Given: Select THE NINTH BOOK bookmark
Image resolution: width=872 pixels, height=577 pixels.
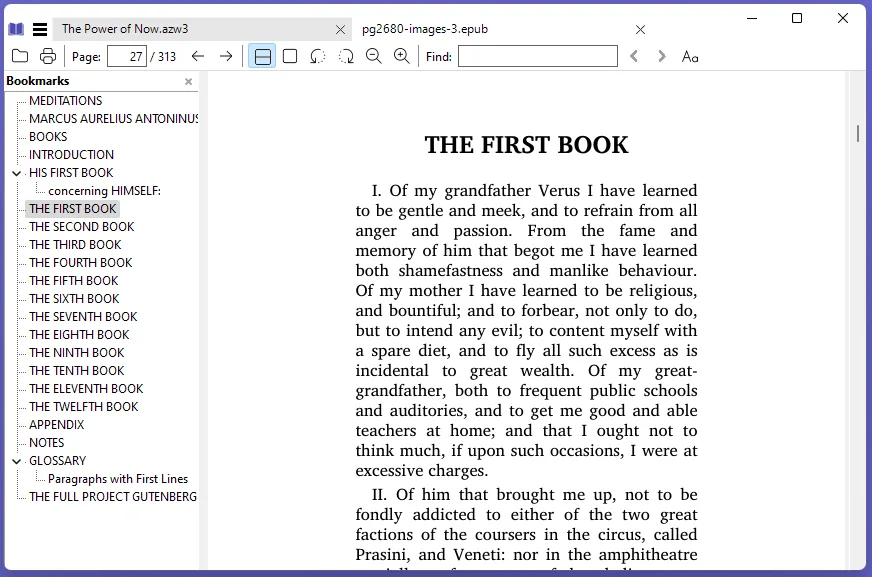Looking at the screenshot, I should 77,353.
